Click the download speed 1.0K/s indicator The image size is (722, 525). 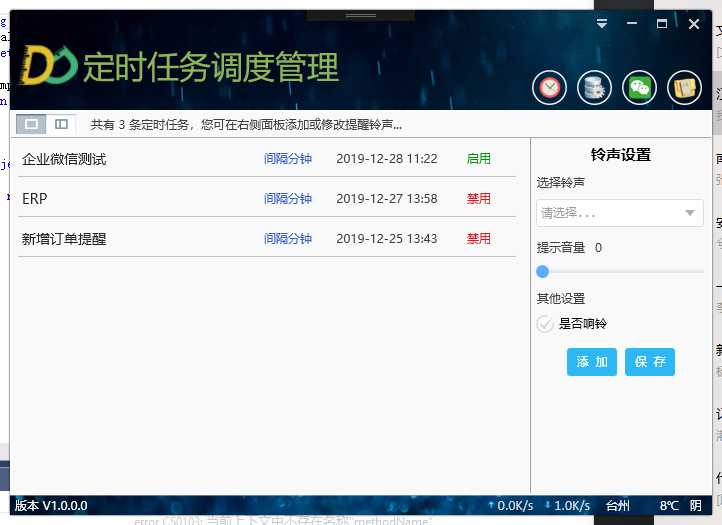point(567,506)
